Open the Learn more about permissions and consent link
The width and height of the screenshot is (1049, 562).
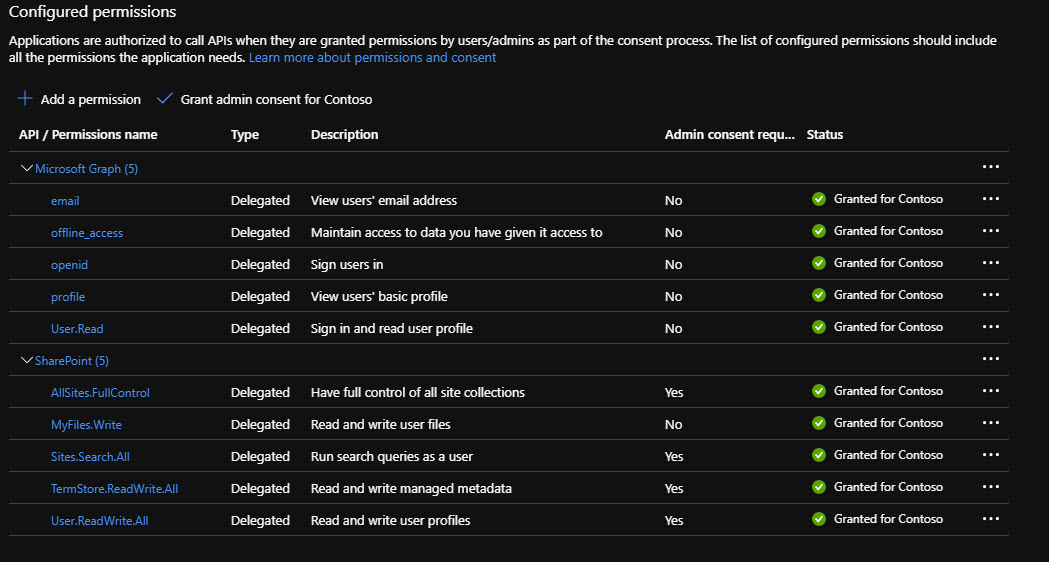click(x=372, y=58)
